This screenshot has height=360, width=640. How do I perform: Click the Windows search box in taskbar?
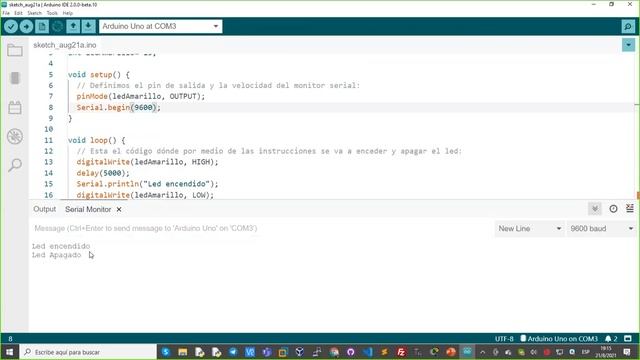(88, 352)
